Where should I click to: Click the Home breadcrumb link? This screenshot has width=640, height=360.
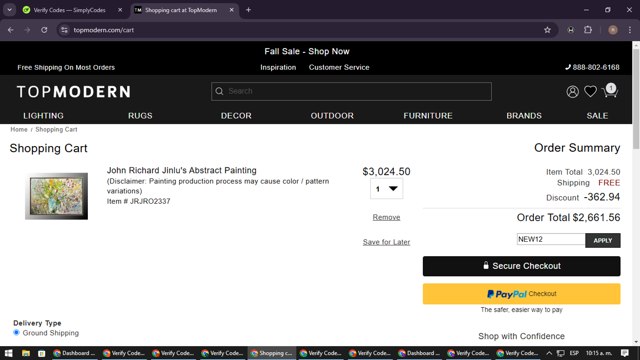tap(19, 129)
